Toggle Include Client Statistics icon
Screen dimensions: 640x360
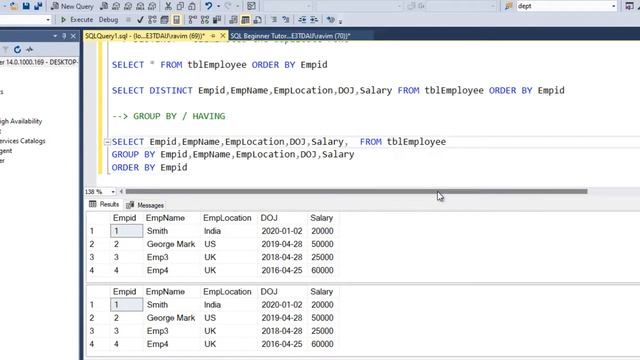tap(217, 20)
